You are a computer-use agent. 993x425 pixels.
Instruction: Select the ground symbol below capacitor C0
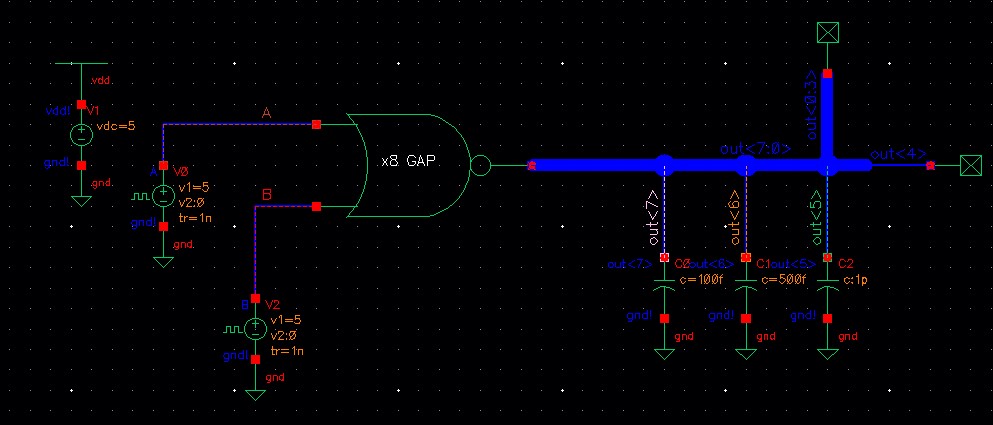click(664, 353)
